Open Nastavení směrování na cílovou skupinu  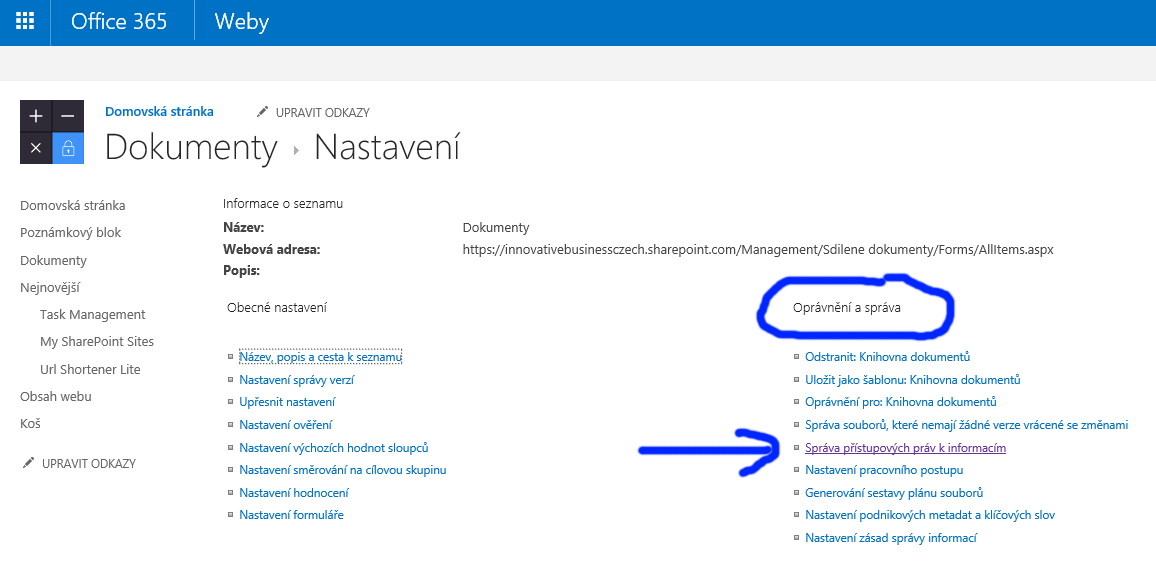[343, 470]
